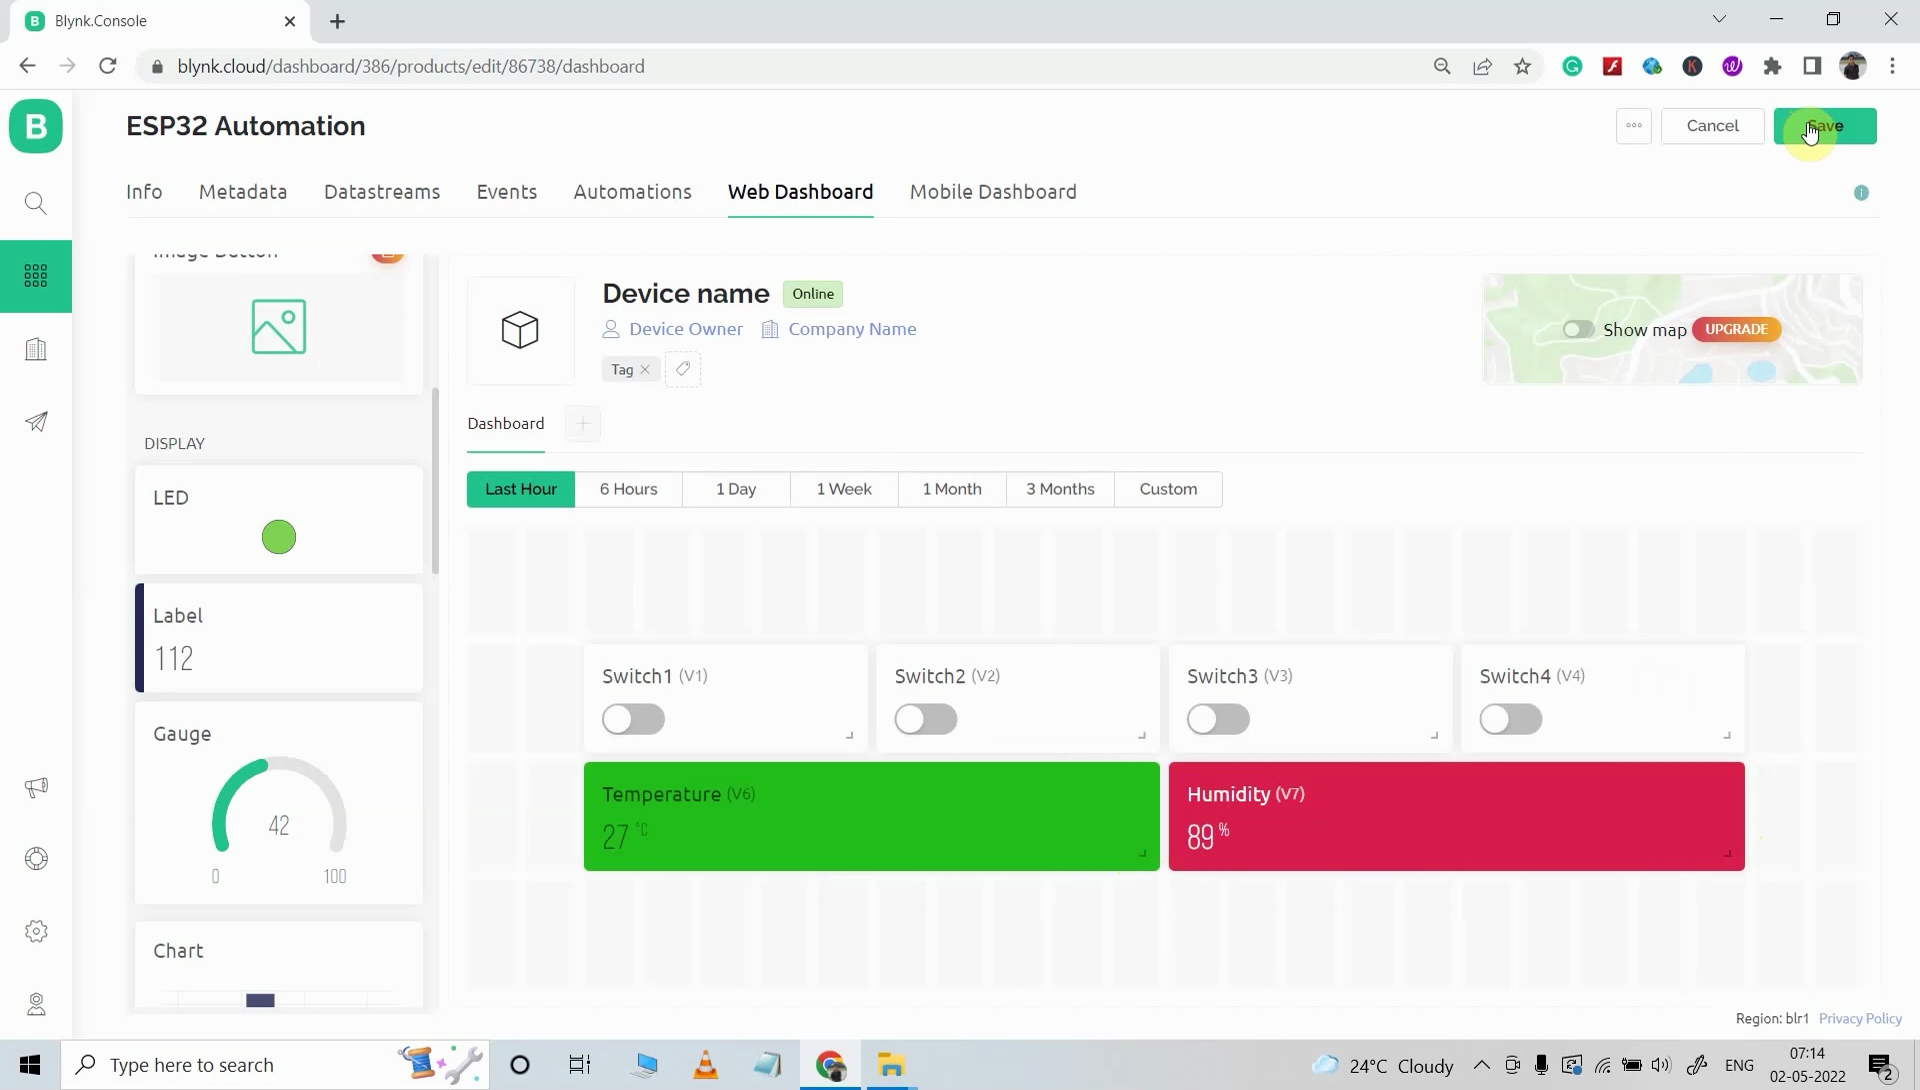Turn on the Switch1 toggle

pos(633,719)
